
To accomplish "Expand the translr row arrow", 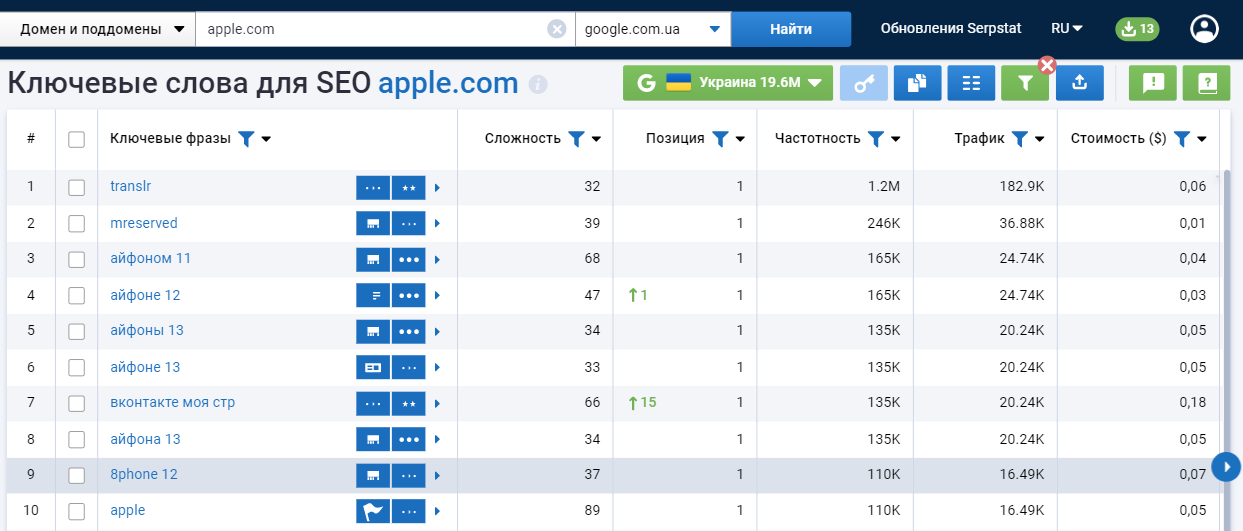I will (437, 187).
